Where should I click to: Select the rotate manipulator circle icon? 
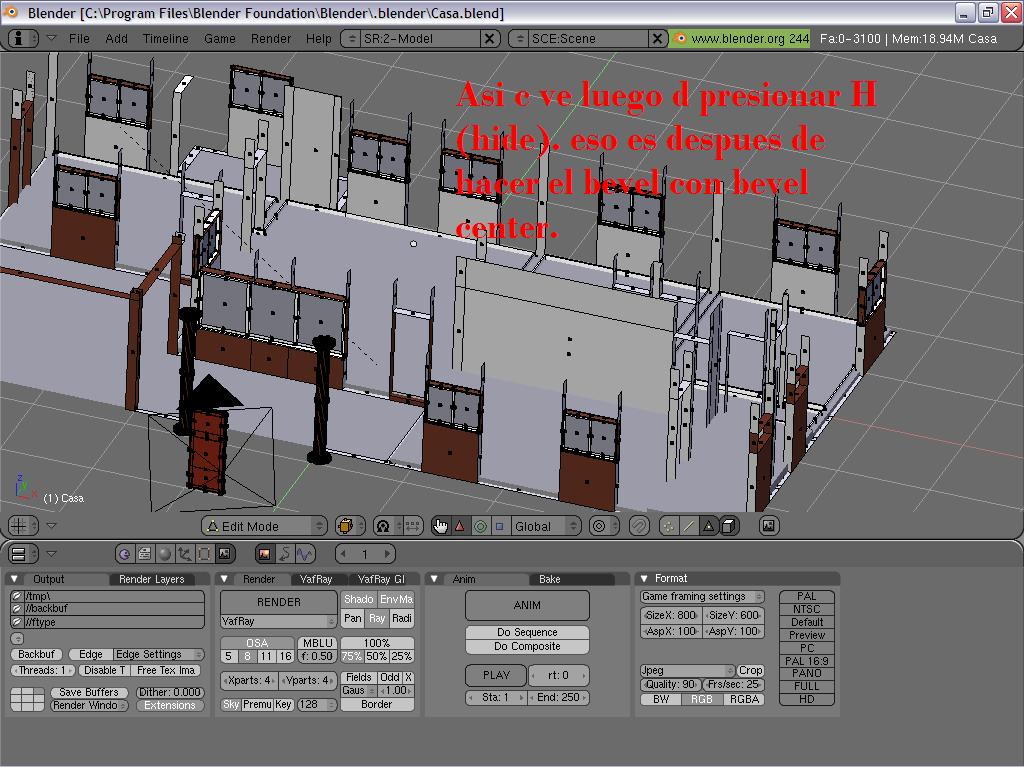(480, 526)
